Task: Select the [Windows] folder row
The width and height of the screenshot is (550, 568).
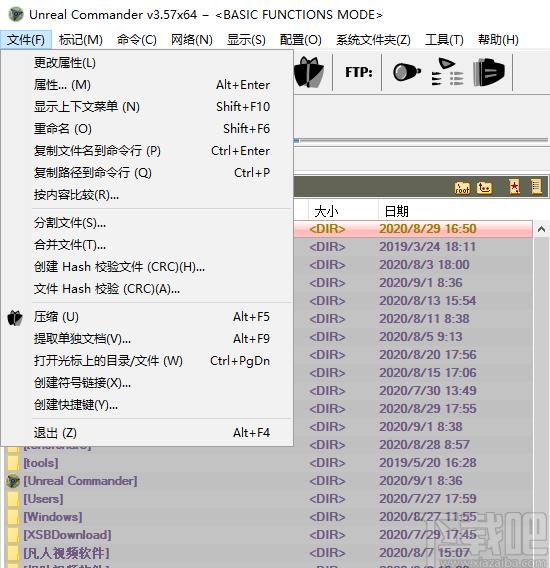Action: point(268,517)
